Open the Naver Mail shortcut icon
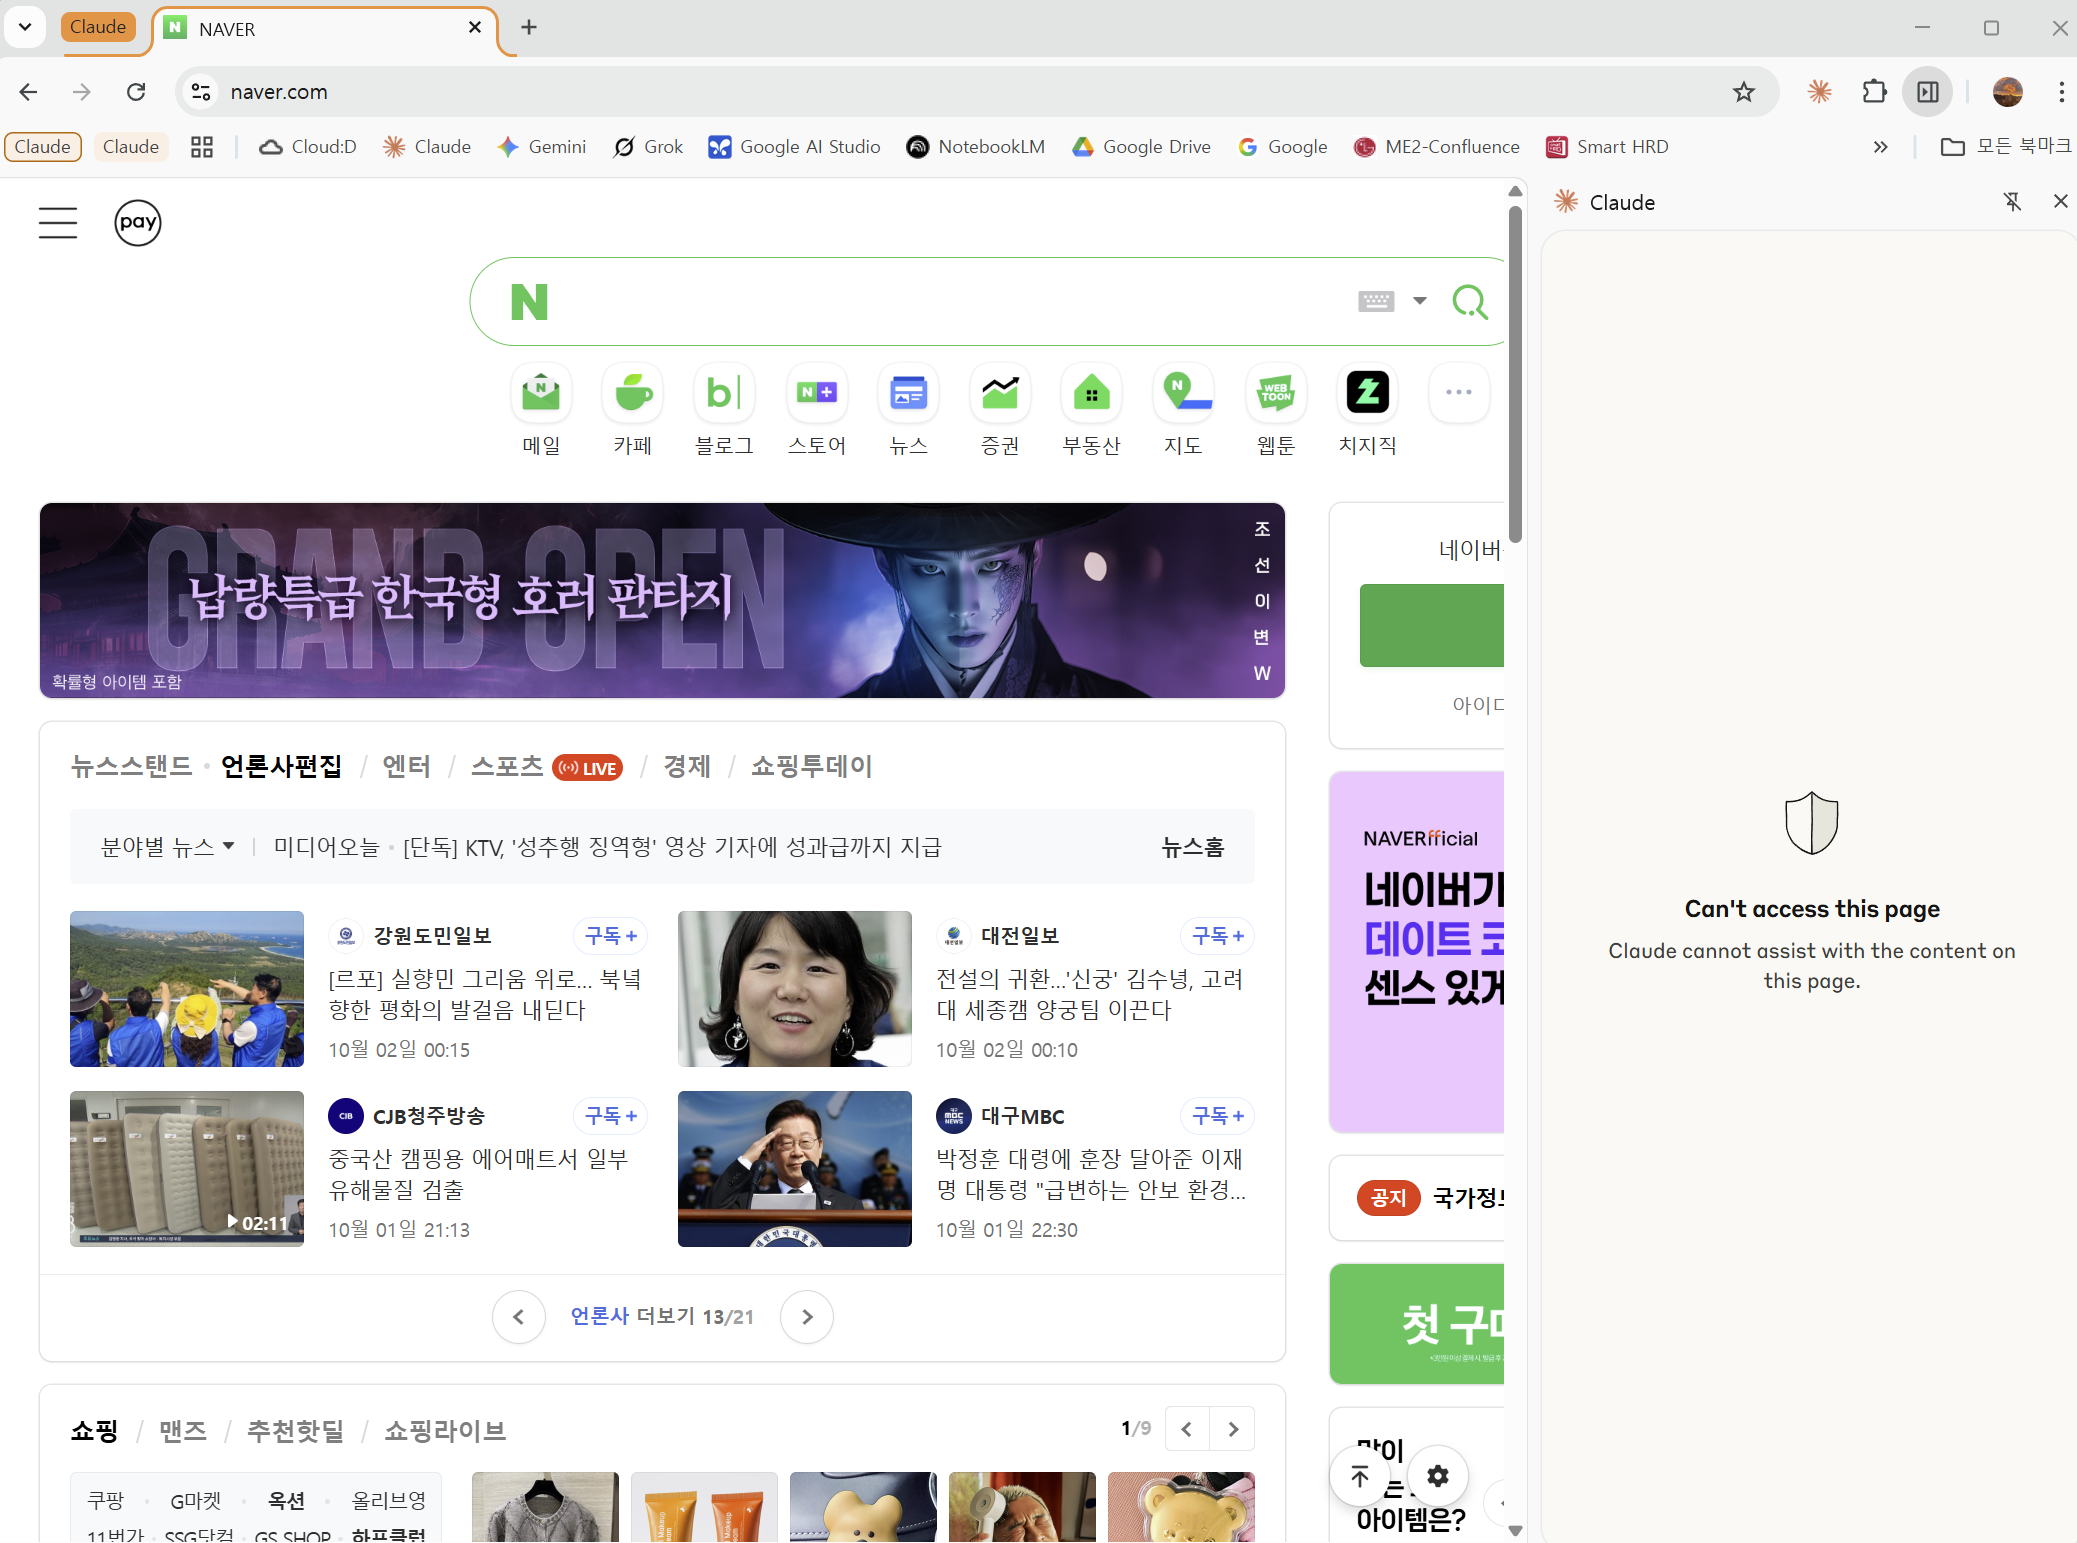 [541, 393]
